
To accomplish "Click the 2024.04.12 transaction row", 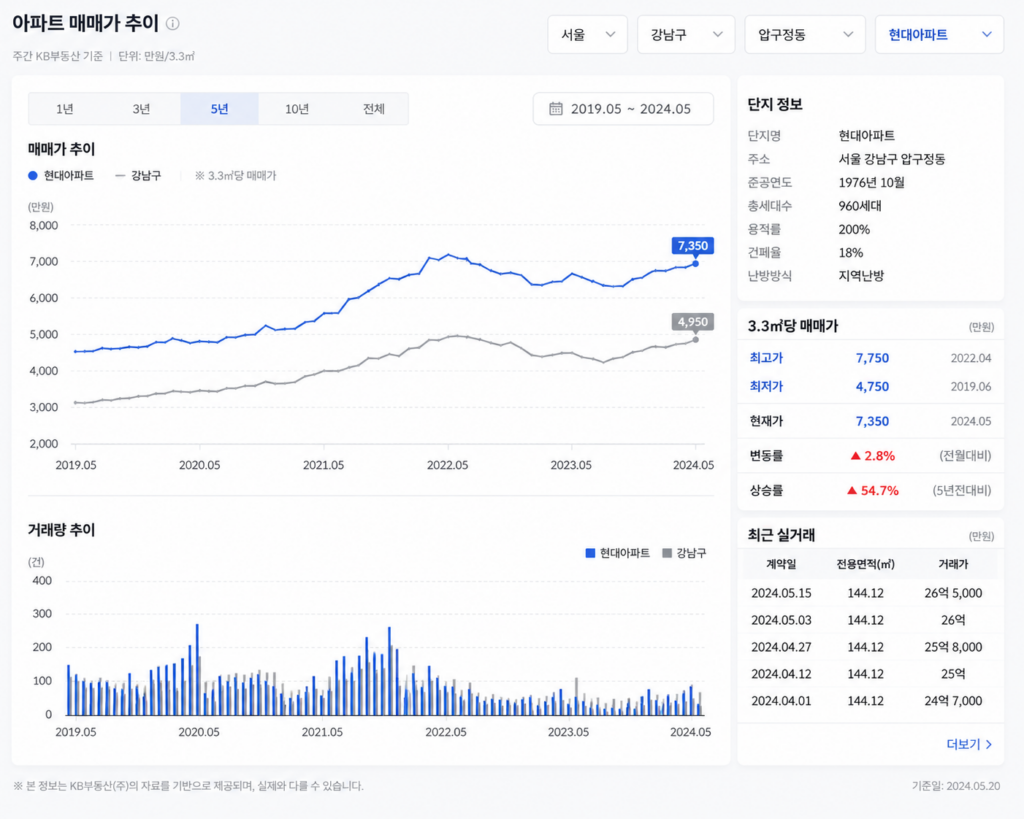I will pyautogui.click(x=870, y=673).
